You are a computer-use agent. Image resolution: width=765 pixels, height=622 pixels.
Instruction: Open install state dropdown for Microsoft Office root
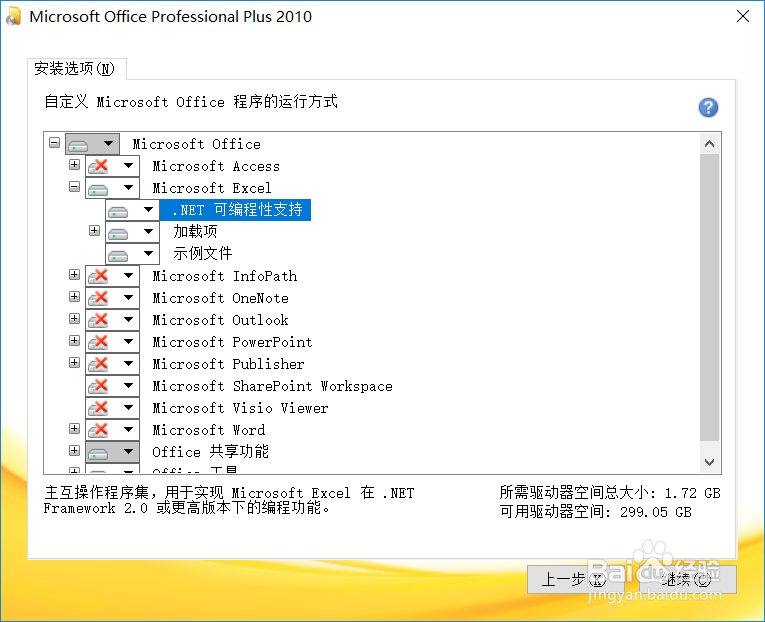coord(92,144)
